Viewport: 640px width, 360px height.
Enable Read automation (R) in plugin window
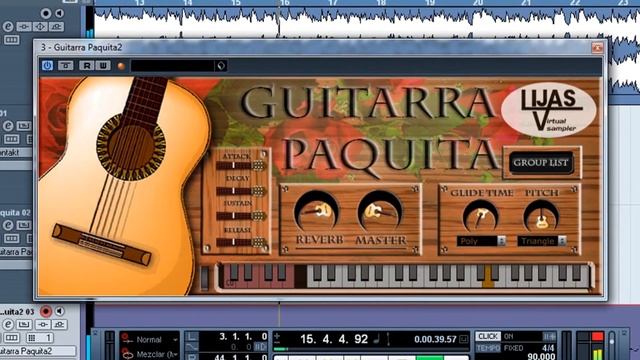pos(87,65)
